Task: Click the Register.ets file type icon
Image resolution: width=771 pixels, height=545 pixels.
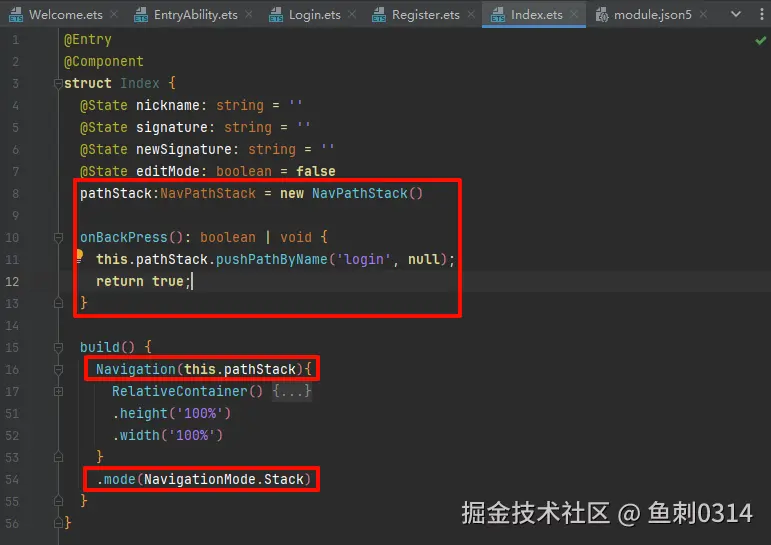Action: point(379,15)
